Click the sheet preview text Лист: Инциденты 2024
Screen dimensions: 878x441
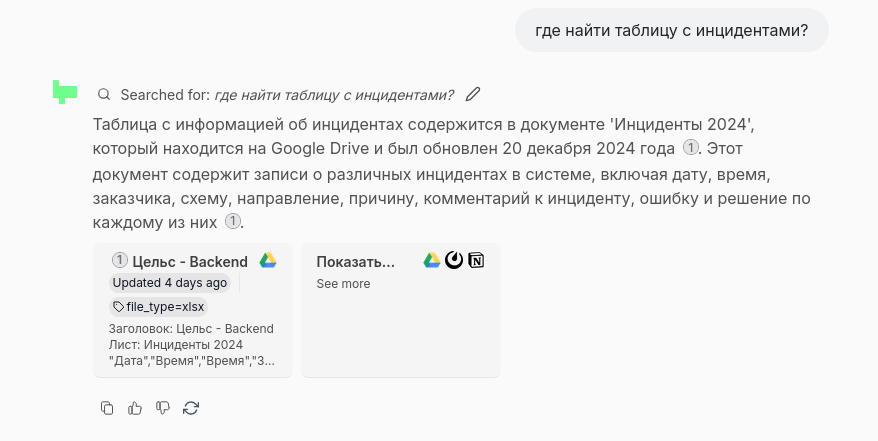pos(175,345)
